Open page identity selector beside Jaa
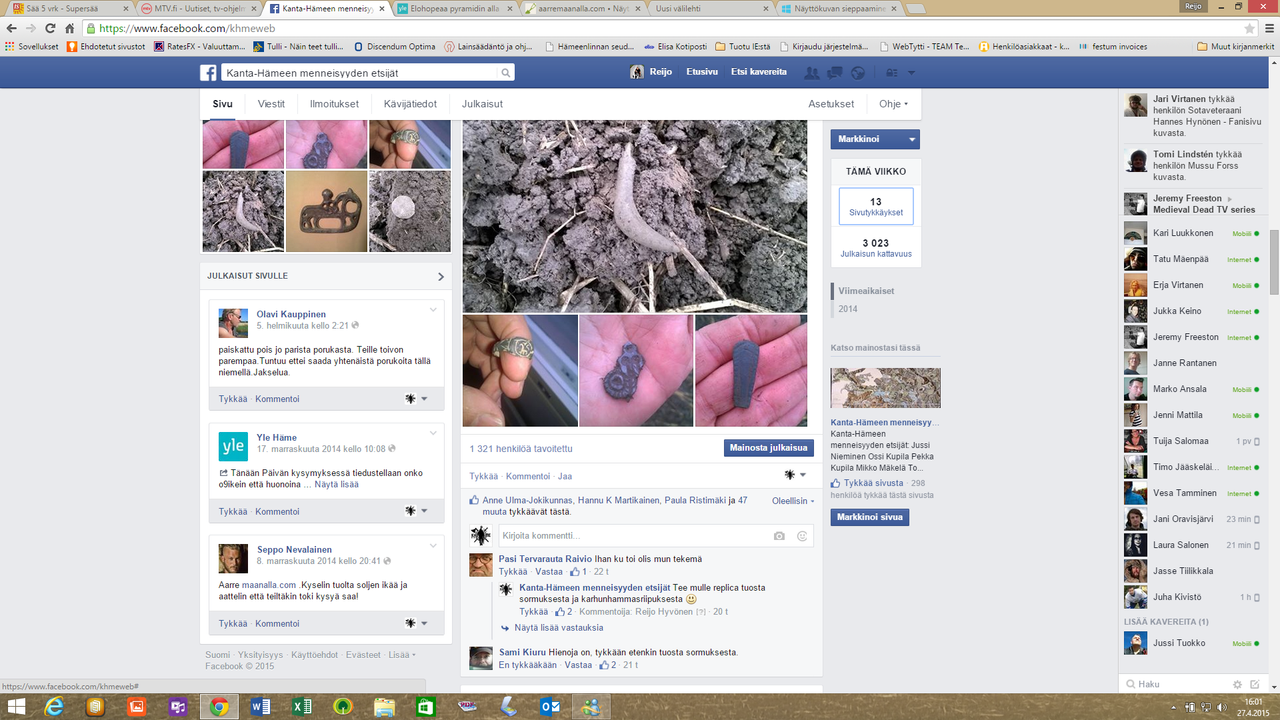This screenshot has width=1280, height=720. [794, 475]
